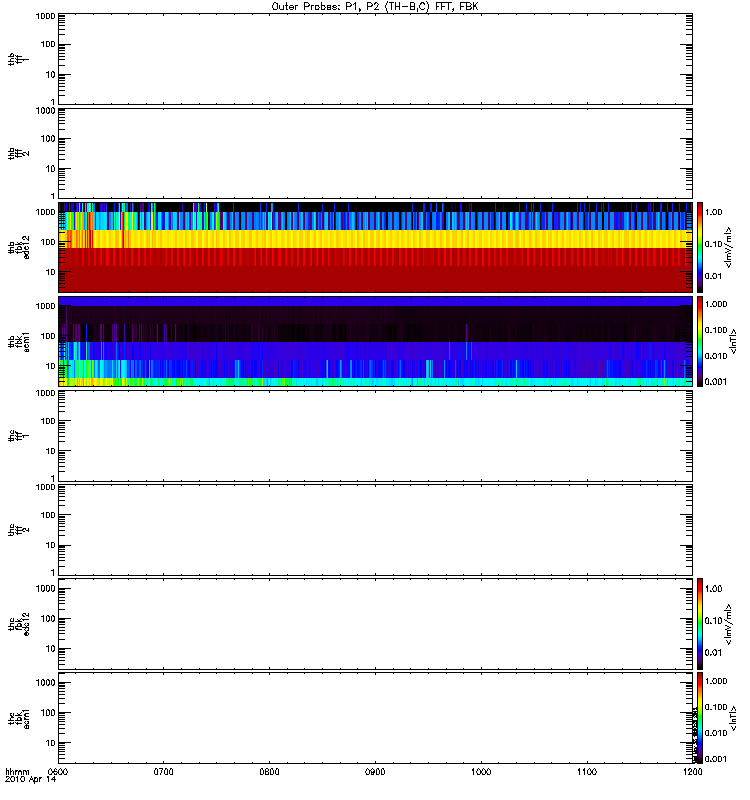Click the "thc fff 2" y-axis title
750x800 pixels.
(19, 530)
